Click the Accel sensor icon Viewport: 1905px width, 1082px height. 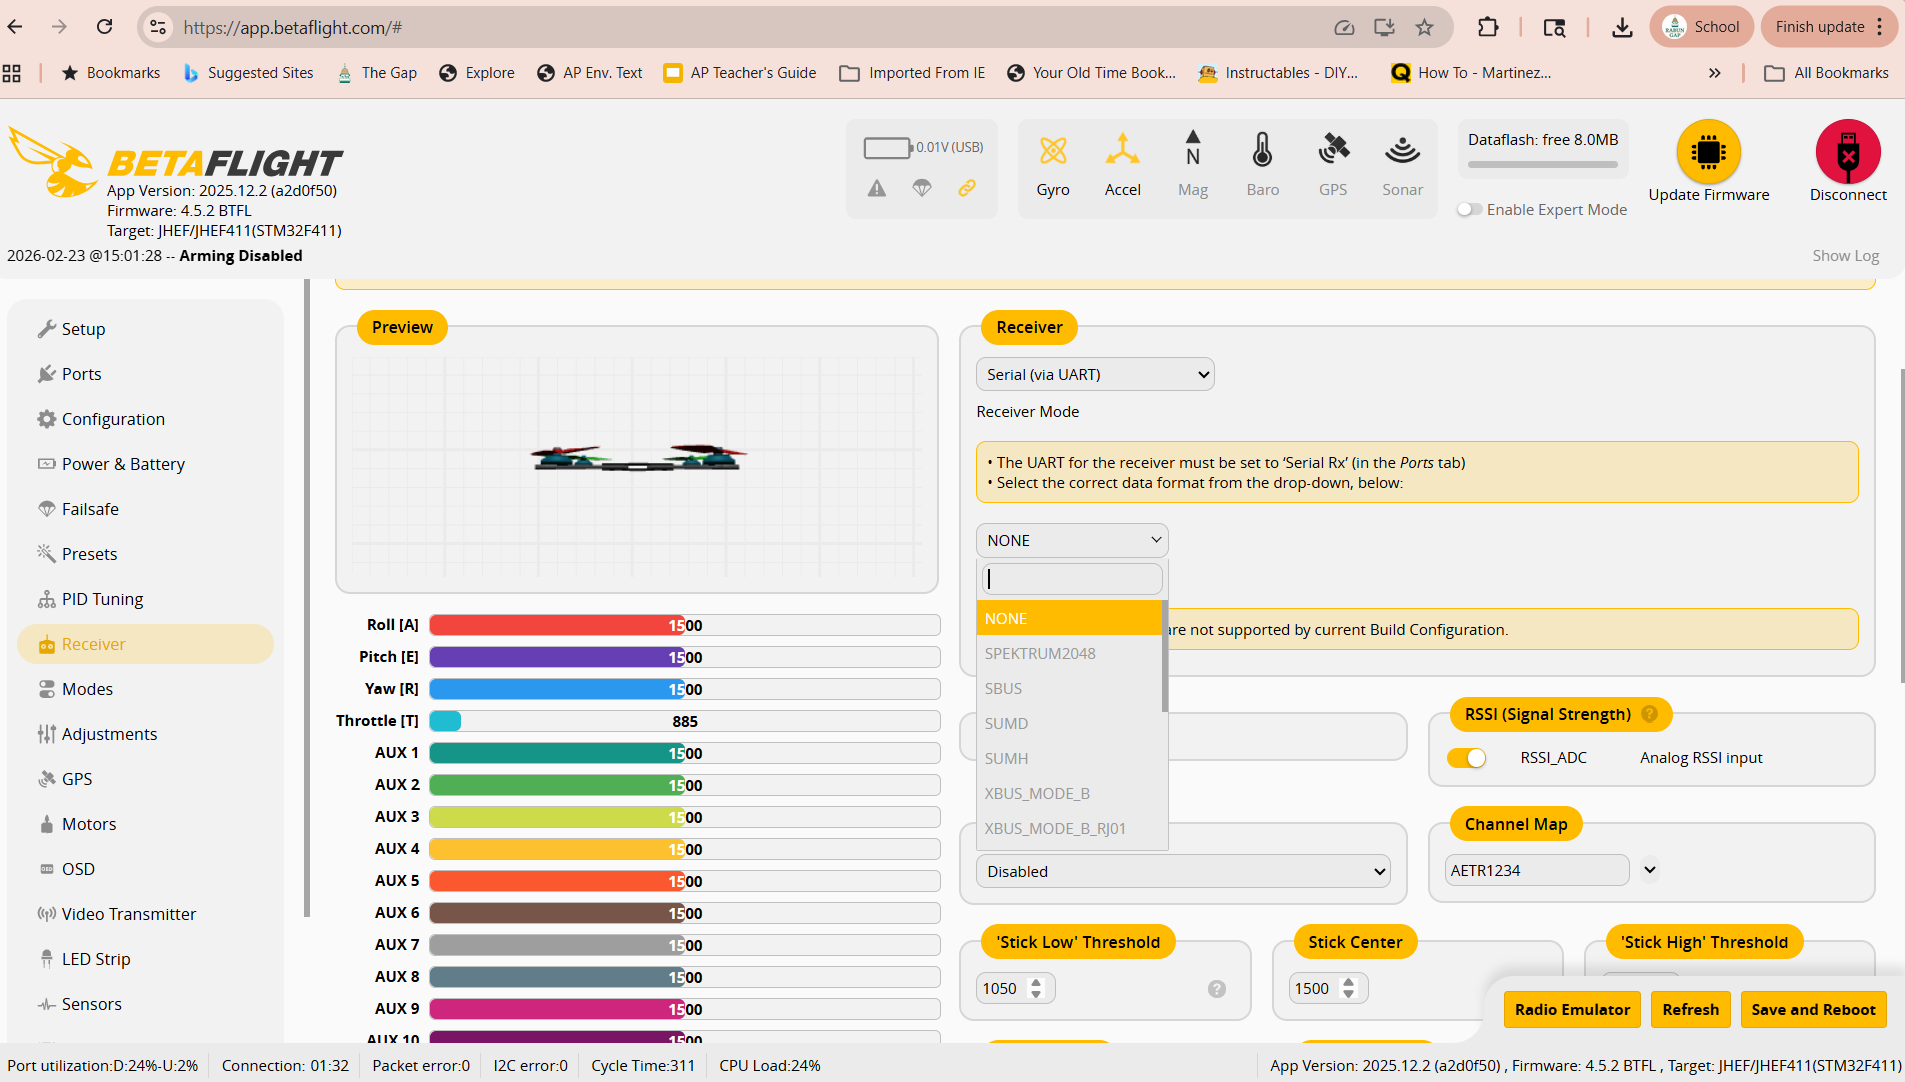coord(1122,151)
